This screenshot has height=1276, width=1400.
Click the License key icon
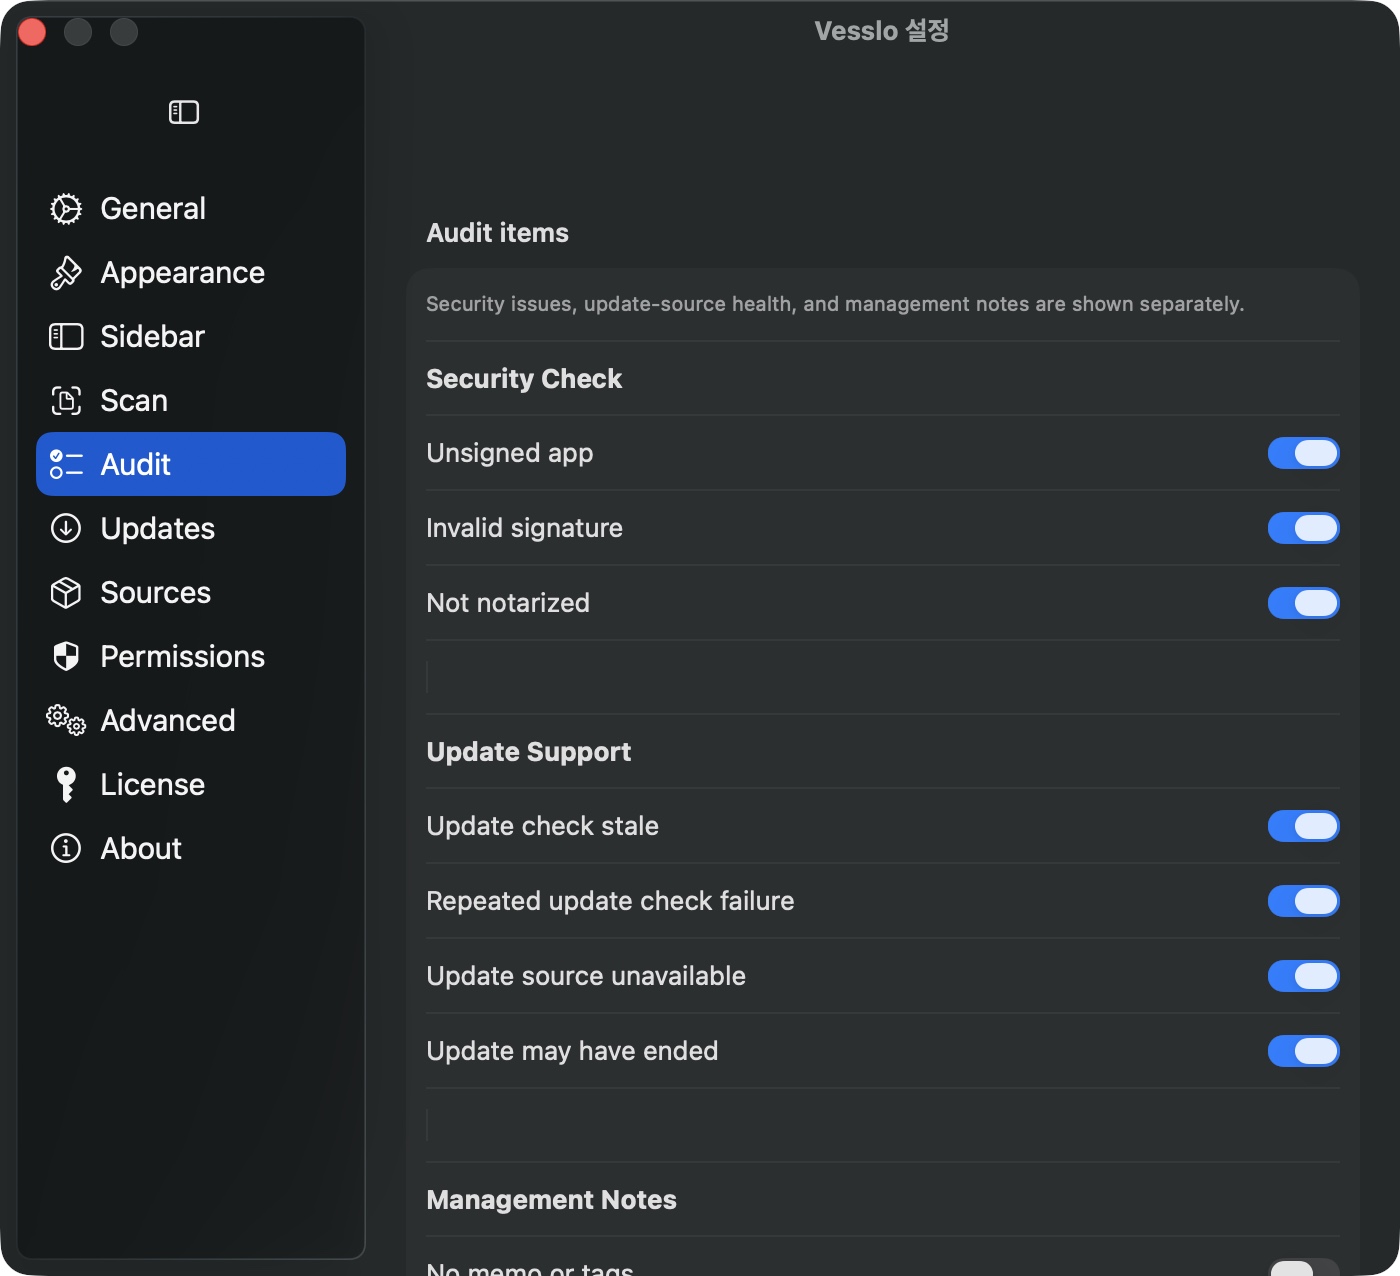66,785
